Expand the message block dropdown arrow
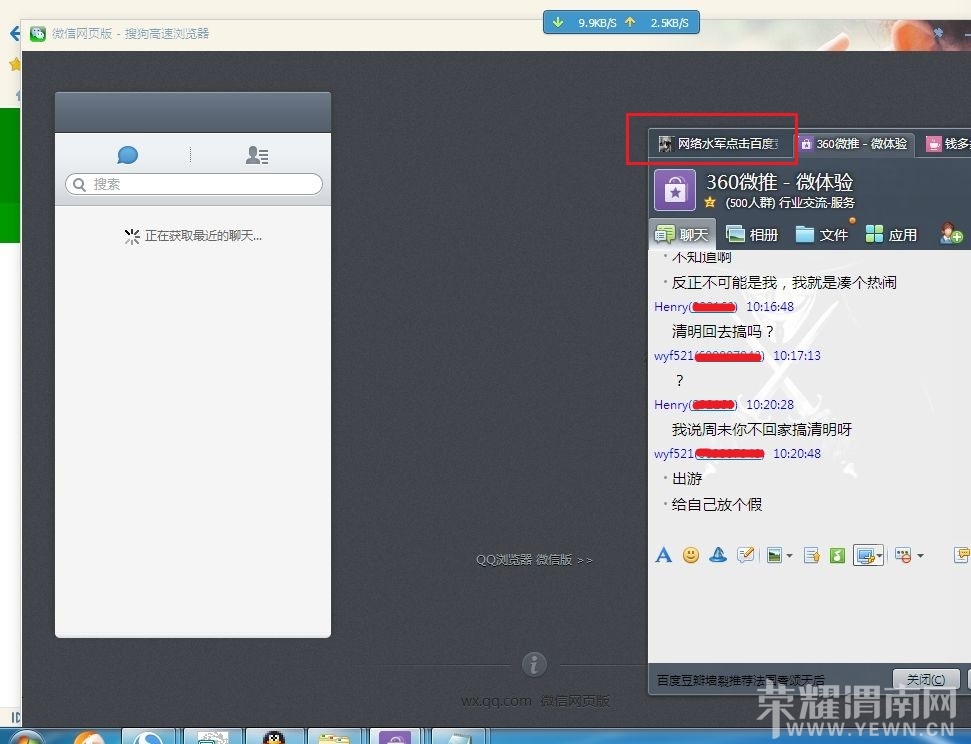Viewport: 971px width, 744px height. [x=920, y=556]
